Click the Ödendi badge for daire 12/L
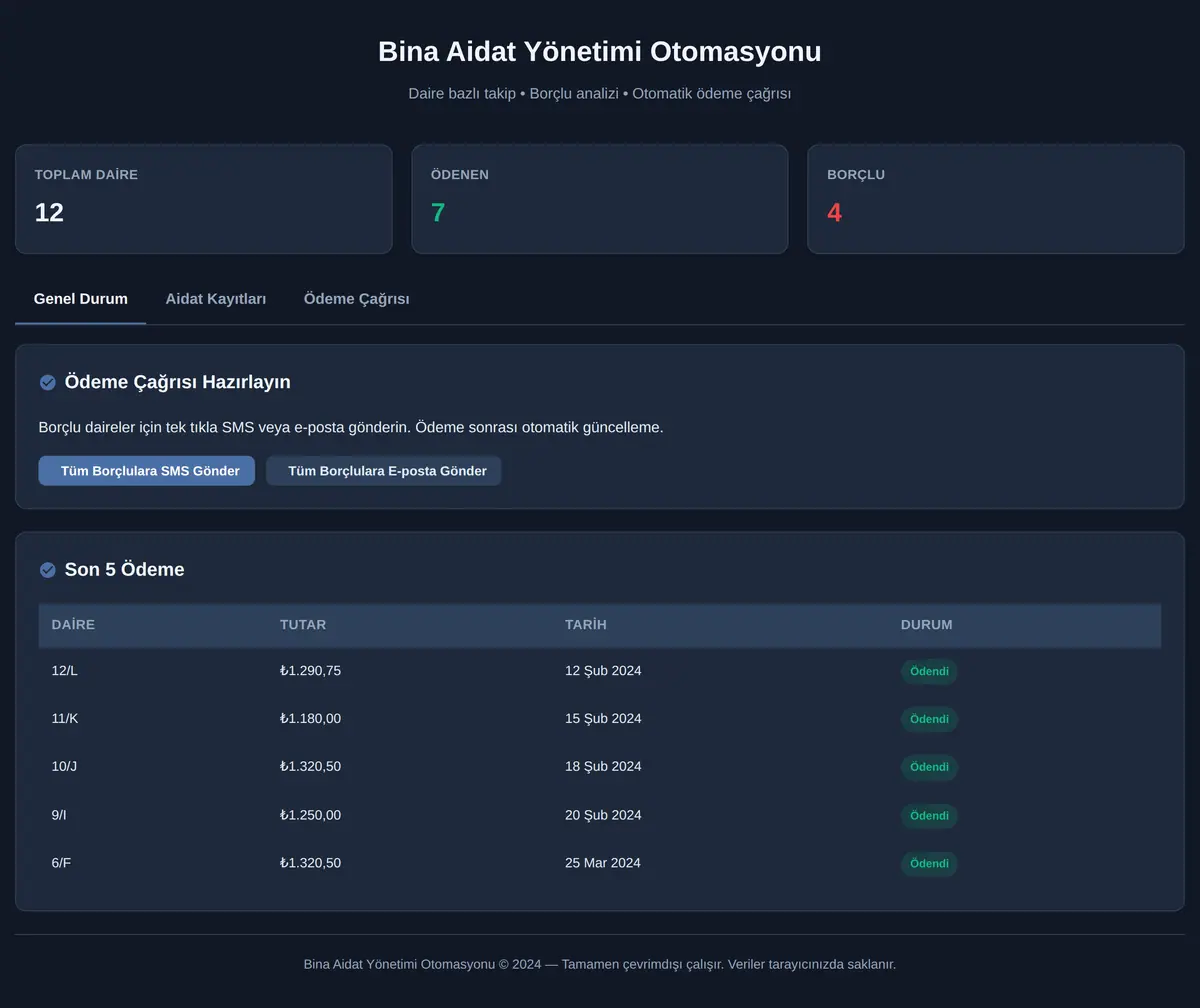The height and width of the screenshot is (1008, 1200). click(929, 672)
